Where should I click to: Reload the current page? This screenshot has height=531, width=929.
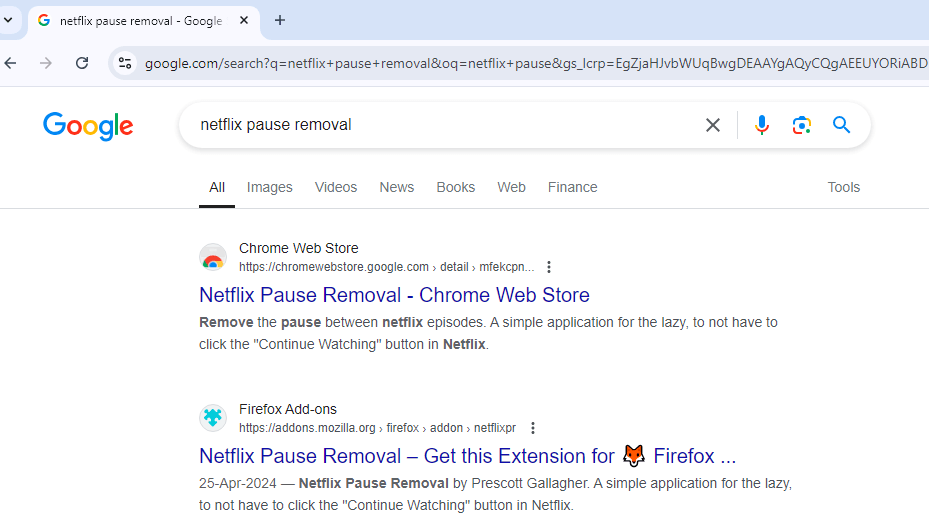click(82, 63)
